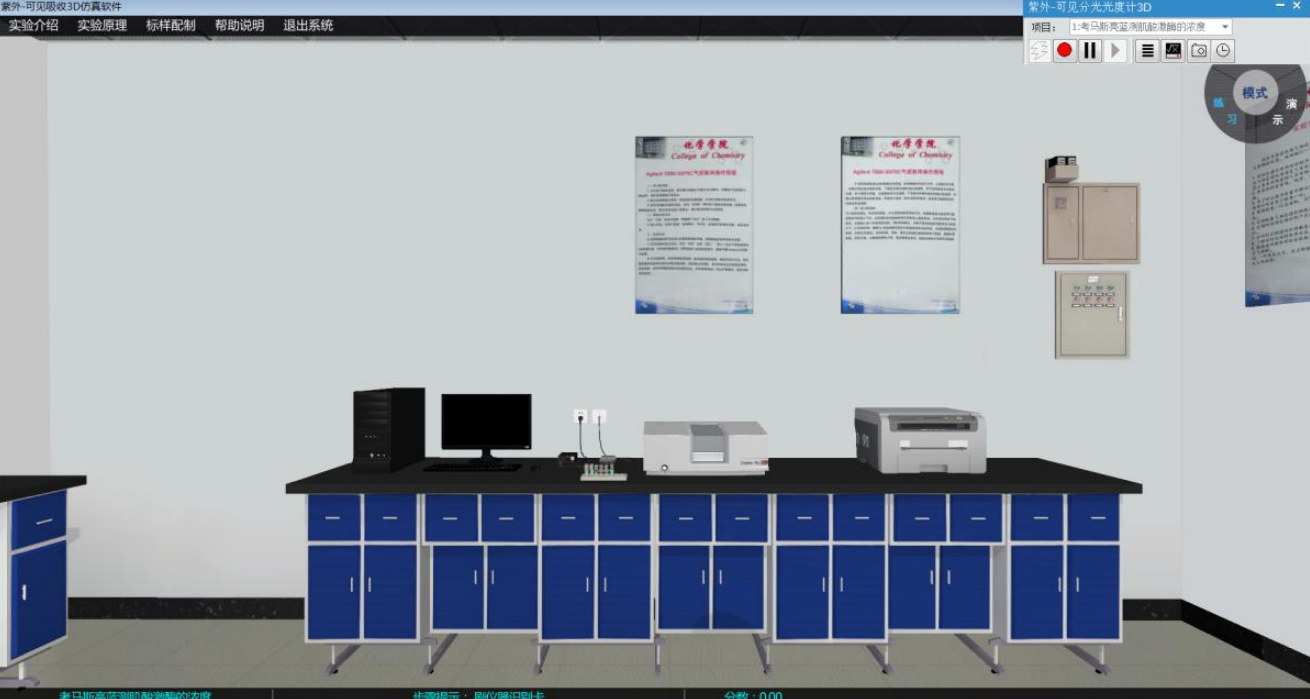
Task: Click the black computer monitor
Action: point(486,422)
